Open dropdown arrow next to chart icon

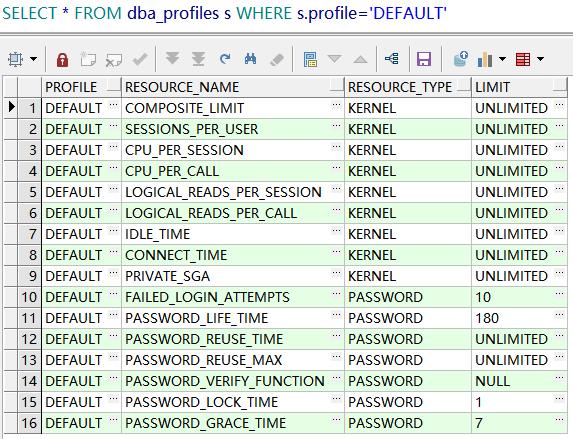coord(502,59)
